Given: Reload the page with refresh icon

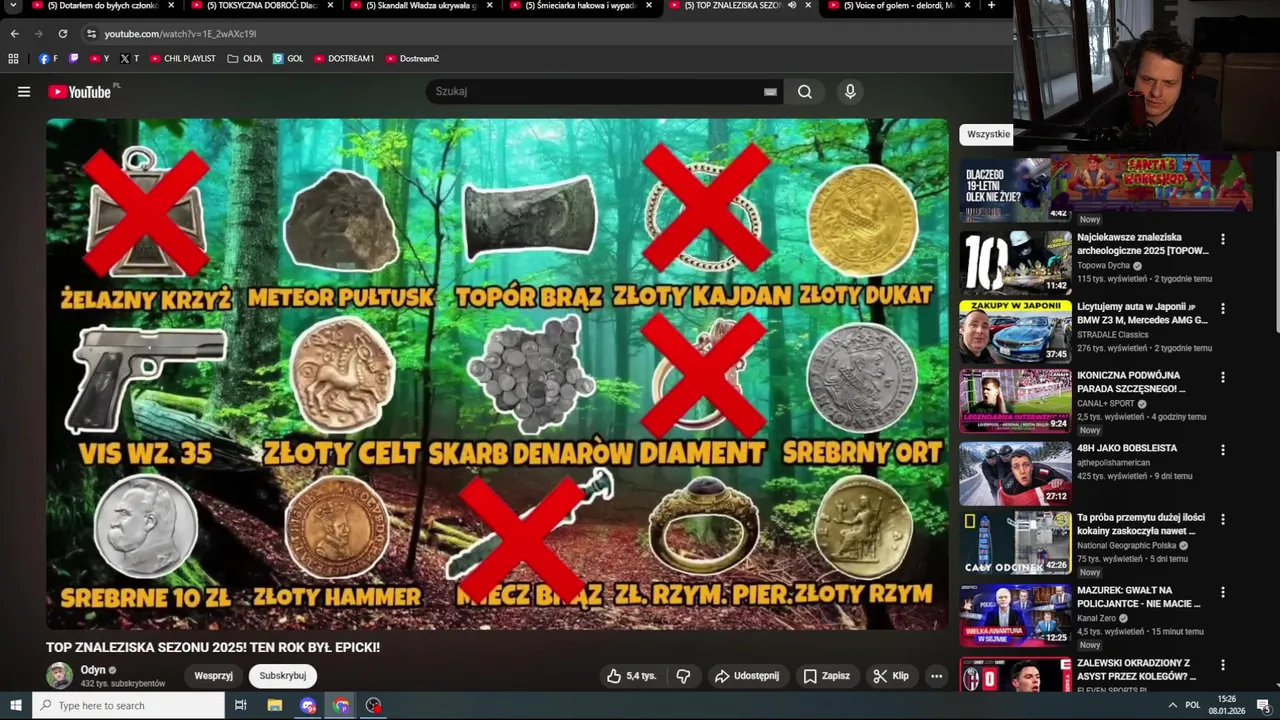Looking at the screenshot, I should point(62,33).
